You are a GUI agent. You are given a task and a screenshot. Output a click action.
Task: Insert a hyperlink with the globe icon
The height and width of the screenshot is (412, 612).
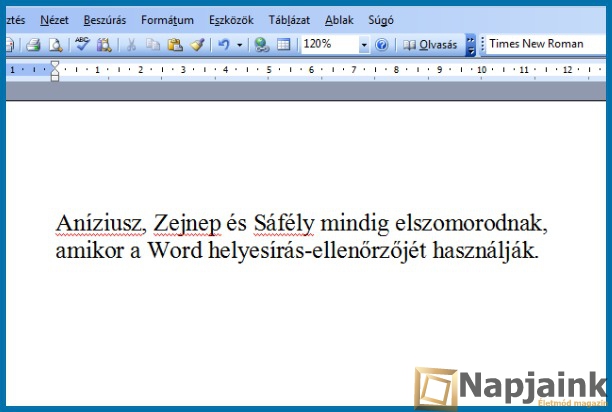pos(262,45)
